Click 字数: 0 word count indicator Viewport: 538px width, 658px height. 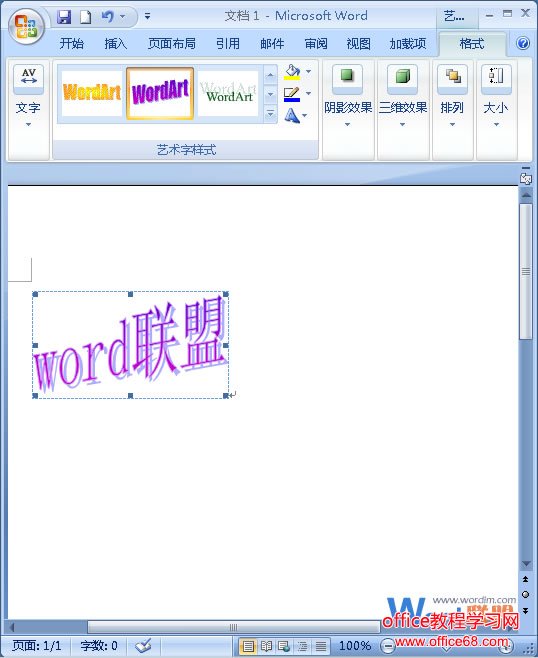[x=99, y=645]
